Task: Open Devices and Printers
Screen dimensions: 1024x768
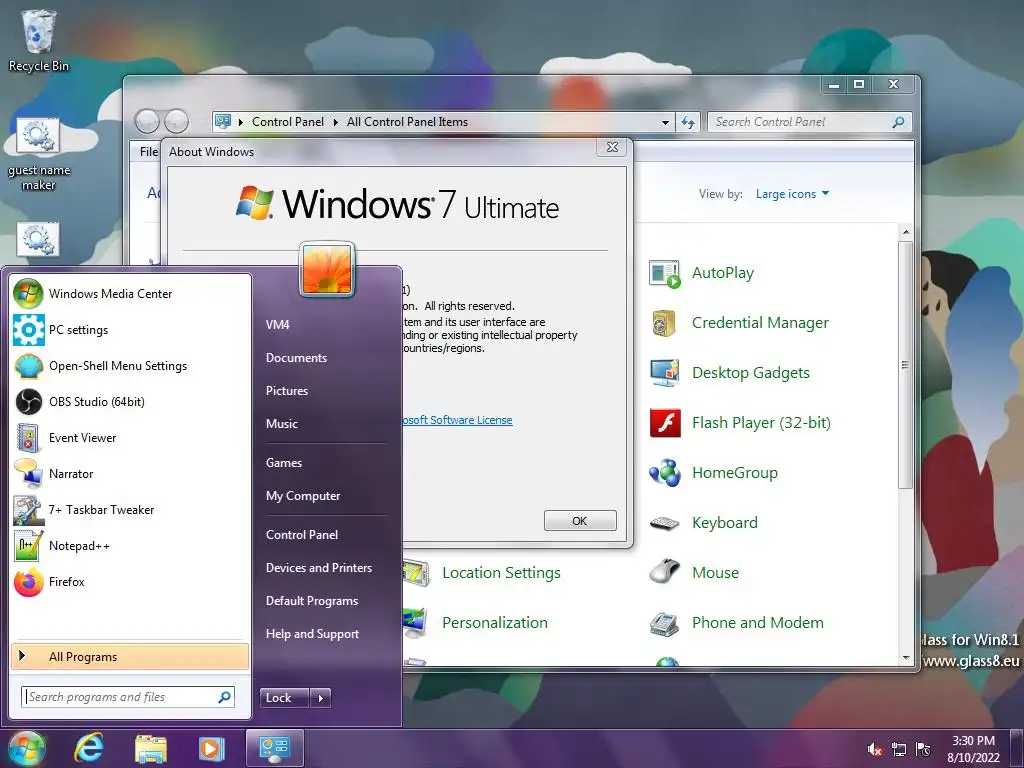Action: click(319, 568)
